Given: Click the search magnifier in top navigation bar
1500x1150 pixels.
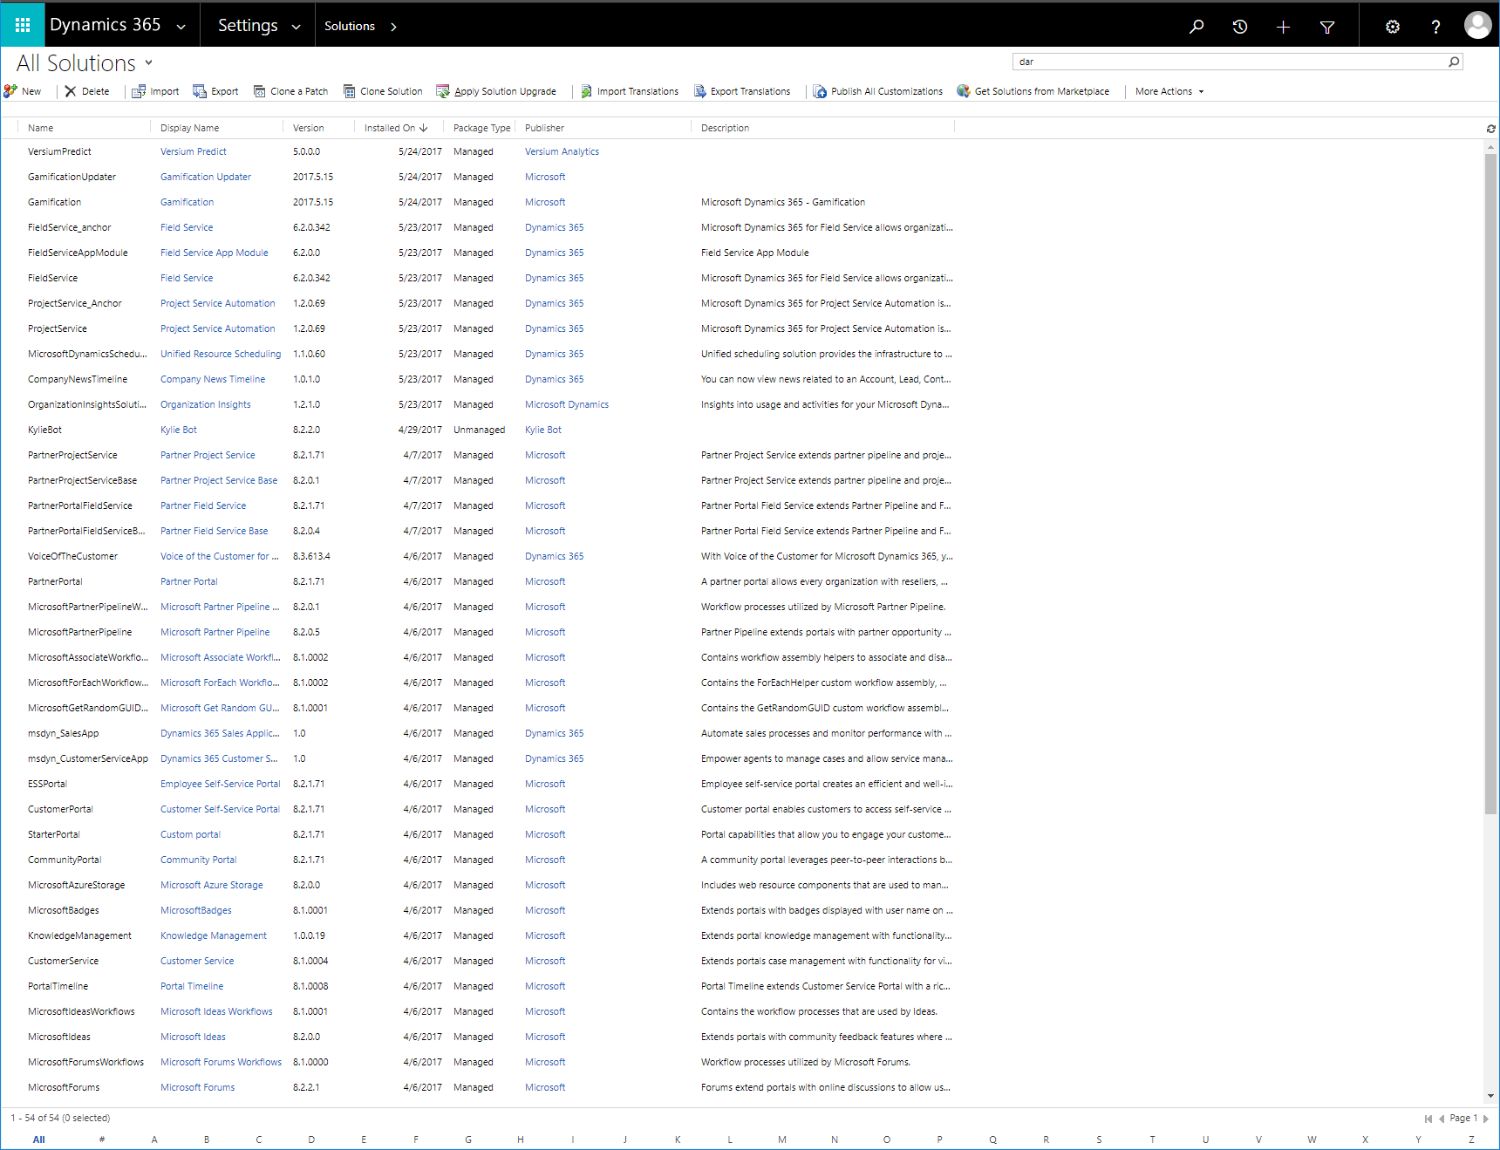Looking at the screenshot, I should pos(1196,27).
